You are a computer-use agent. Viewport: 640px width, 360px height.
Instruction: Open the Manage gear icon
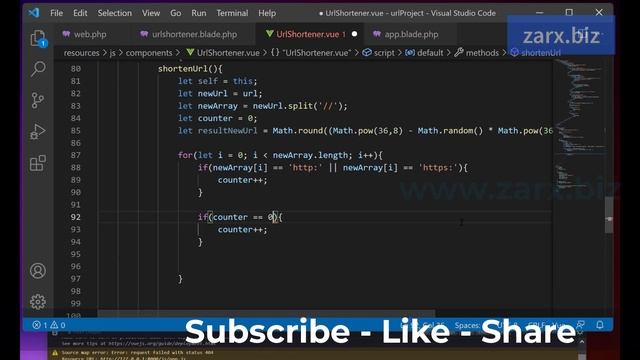tap(38, 302)
